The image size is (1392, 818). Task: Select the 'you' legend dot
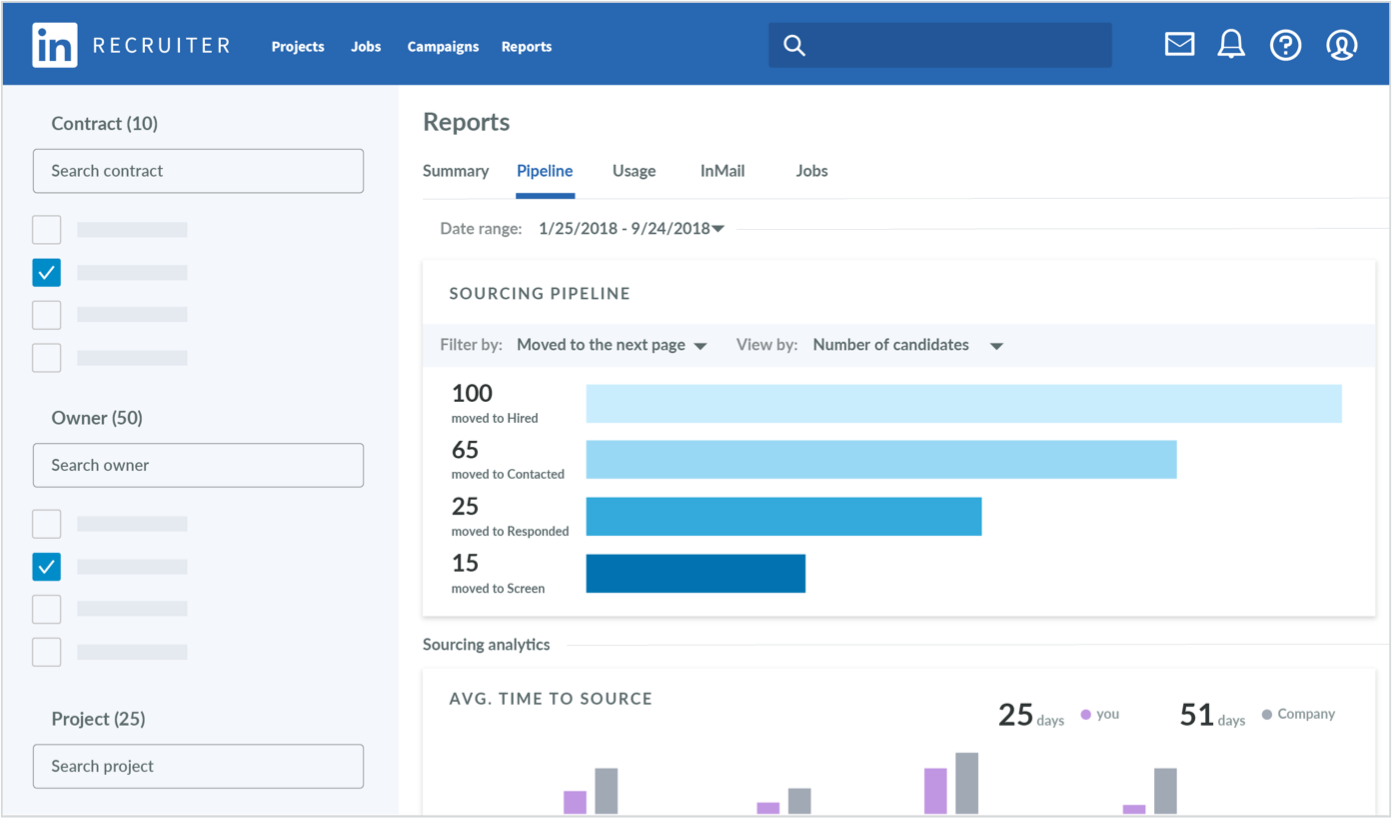point(1085,713)
